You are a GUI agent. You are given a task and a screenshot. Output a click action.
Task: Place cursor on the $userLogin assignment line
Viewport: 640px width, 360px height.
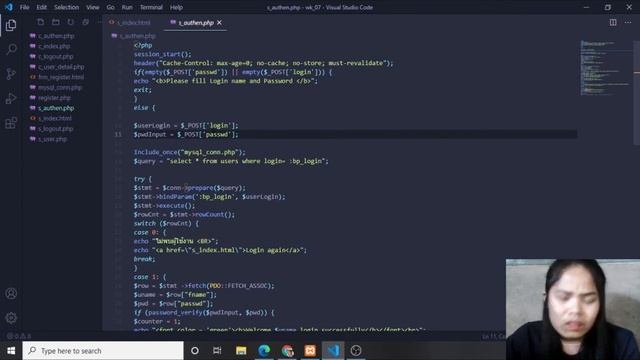[x=186, y=125]
